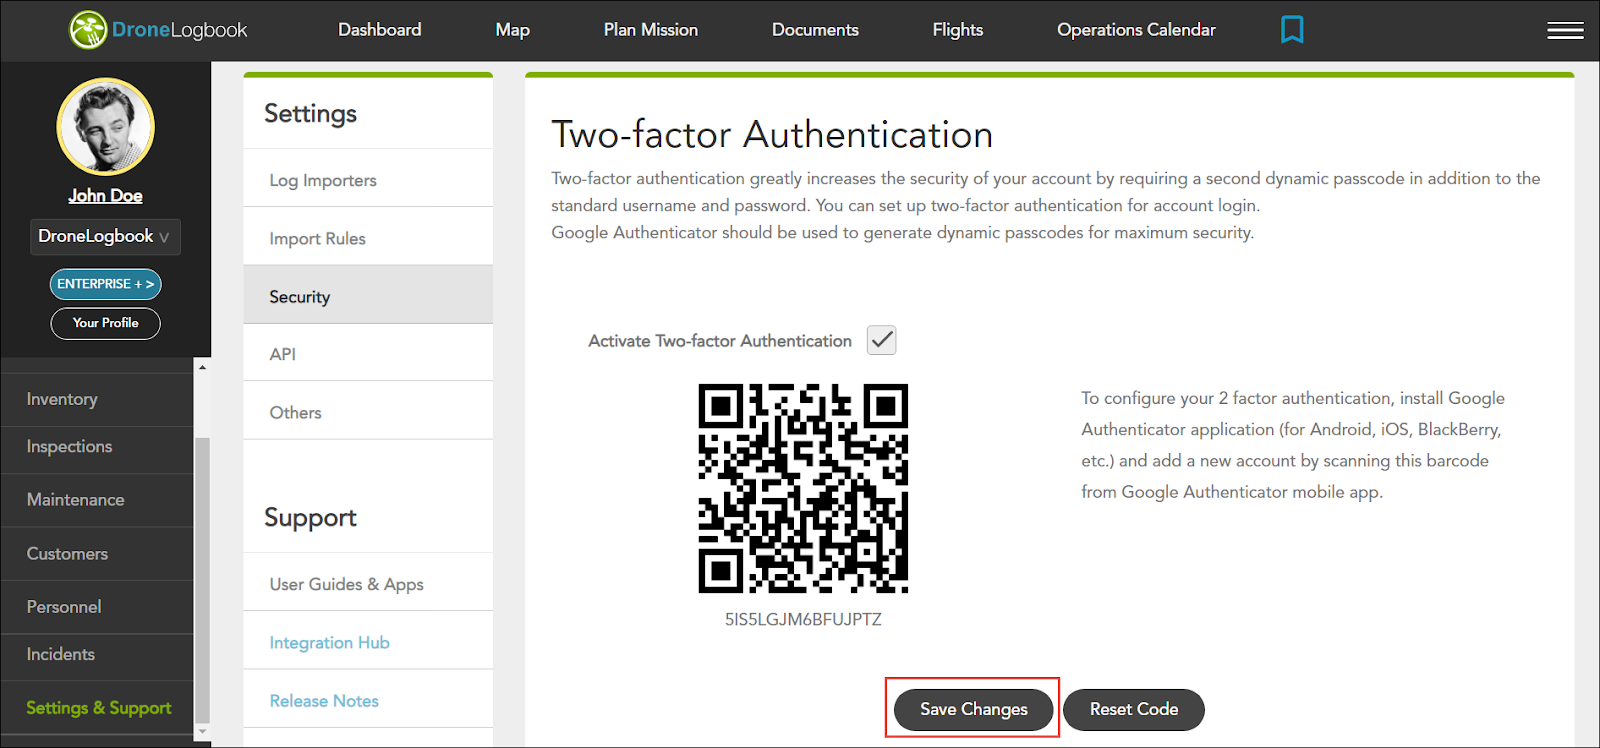Viewport: 1600px width, 748px height.
Task: Open the Map menu
Action: (x=513, y=30)
